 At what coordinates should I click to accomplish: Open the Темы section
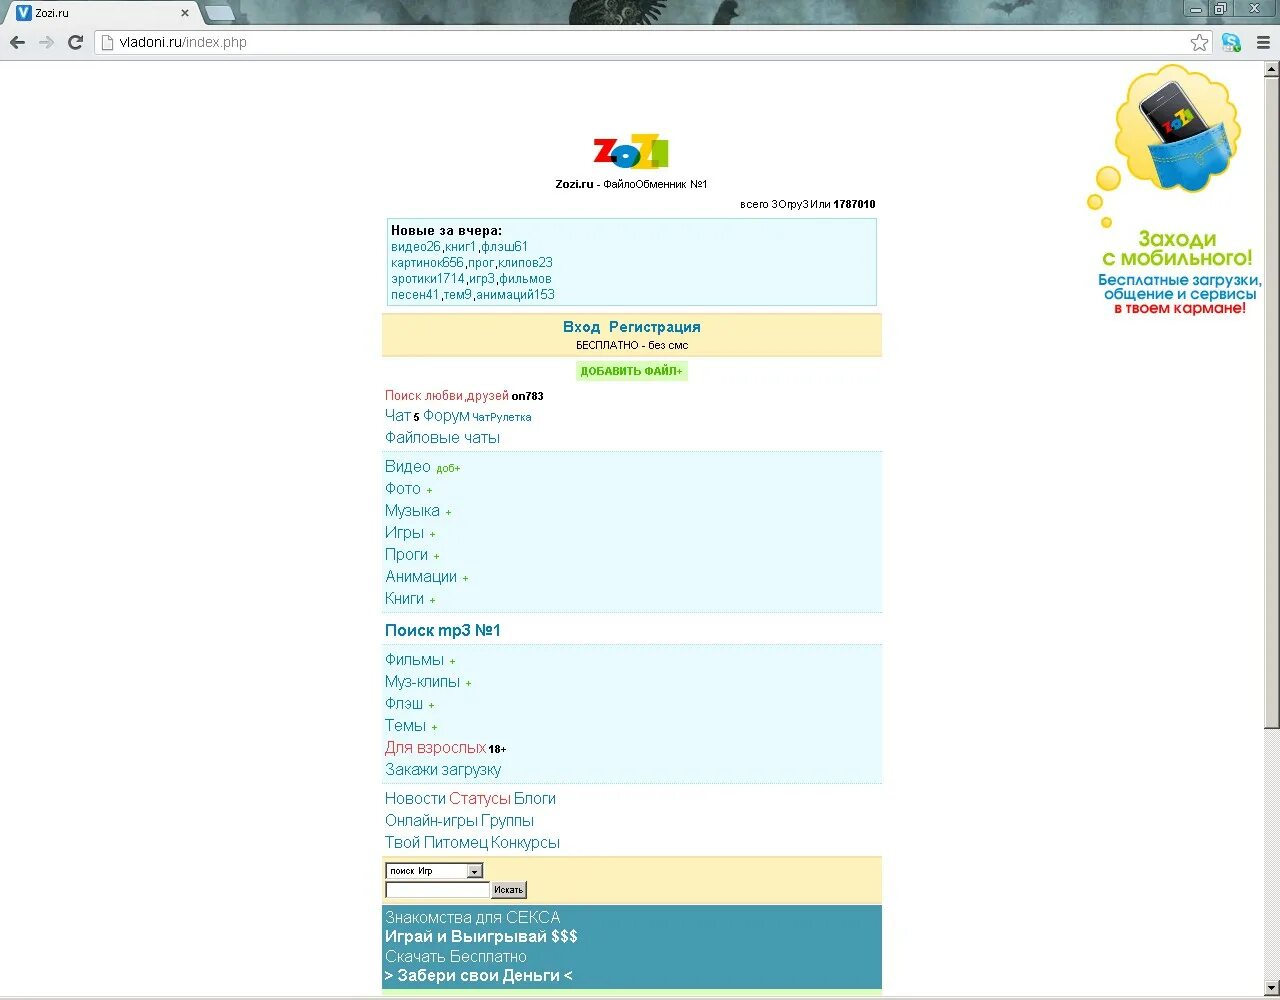(x=405, y=725)
